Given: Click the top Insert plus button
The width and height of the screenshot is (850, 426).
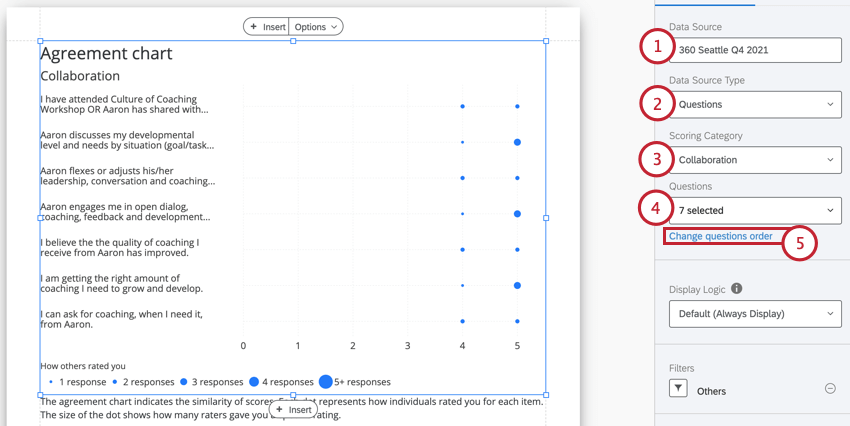Looking at the screenshot, I should [266, 27].
